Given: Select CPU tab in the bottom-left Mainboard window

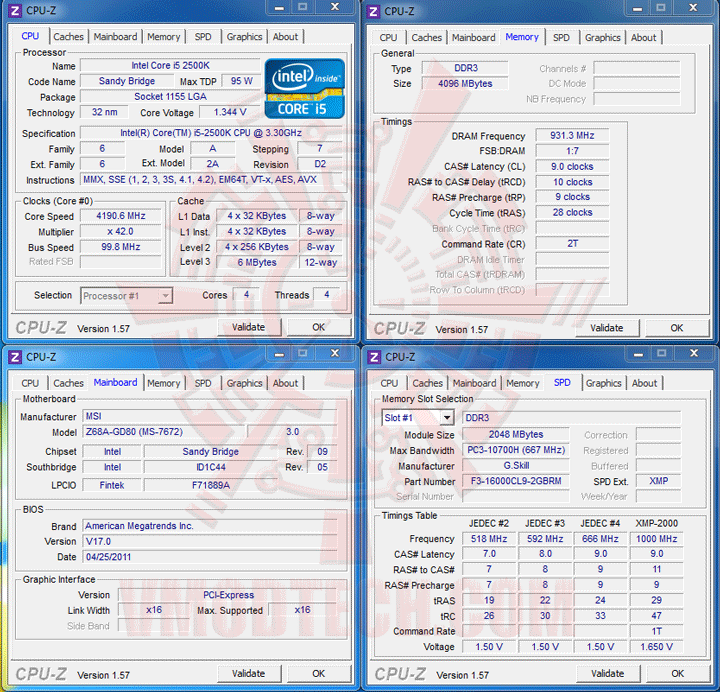Looking at the screenshot, I should tap(30, 383).
